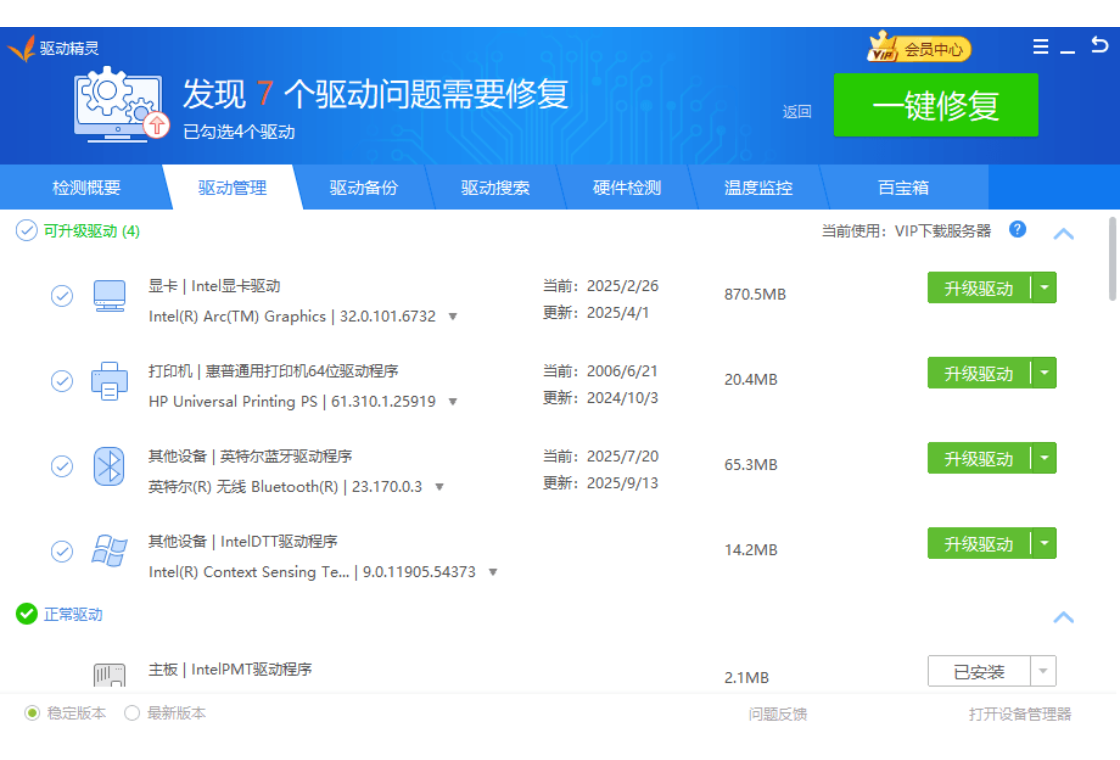Viewport: 1120px width, 760px height.
Task: Switch to the 温度监控 tab
Action: 758,188
